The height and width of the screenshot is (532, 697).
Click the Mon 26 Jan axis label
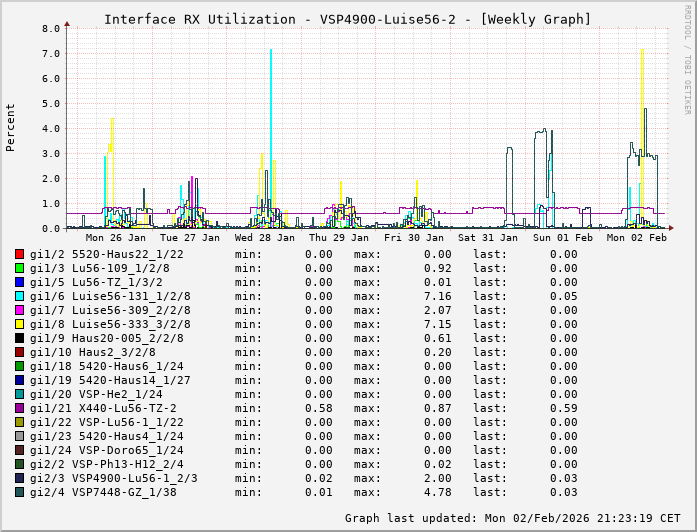coord(116,238)
